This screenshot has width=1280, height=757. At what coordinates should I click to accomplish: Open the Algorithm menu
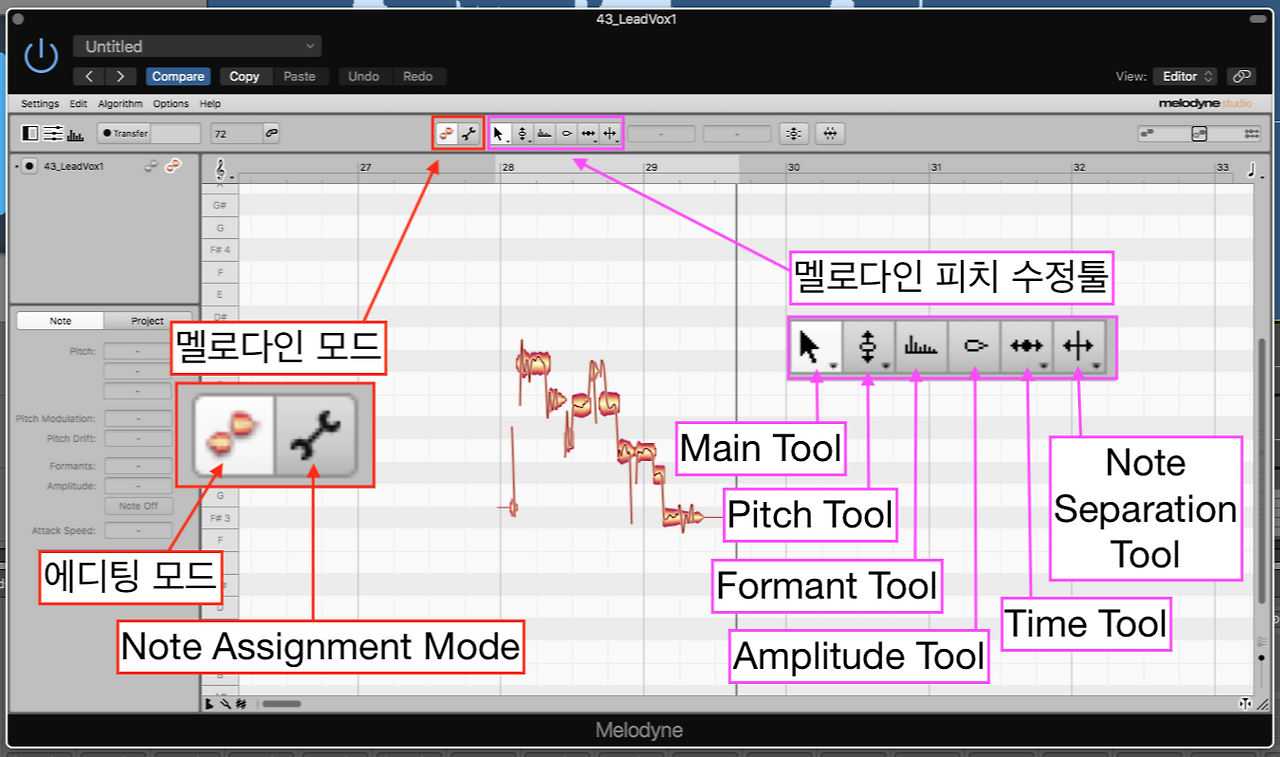pos(120,104)
